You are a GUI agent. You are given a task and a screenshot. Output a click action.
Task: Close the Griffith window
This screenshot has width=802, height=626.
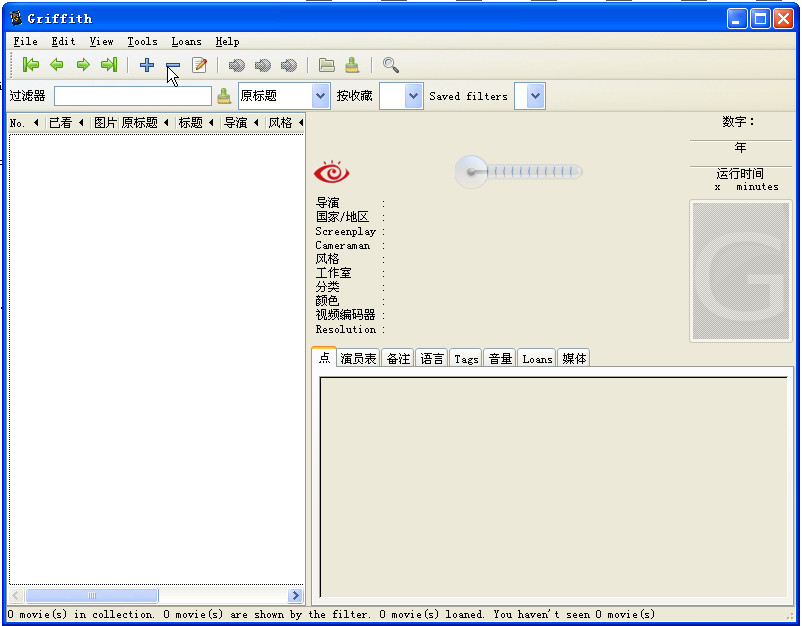[784, 19]
